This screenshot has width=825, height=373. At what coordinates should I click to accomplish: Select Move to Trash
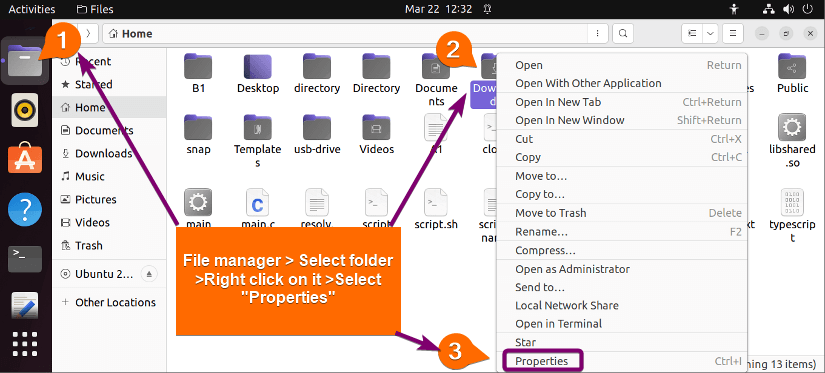pos(621,213)
